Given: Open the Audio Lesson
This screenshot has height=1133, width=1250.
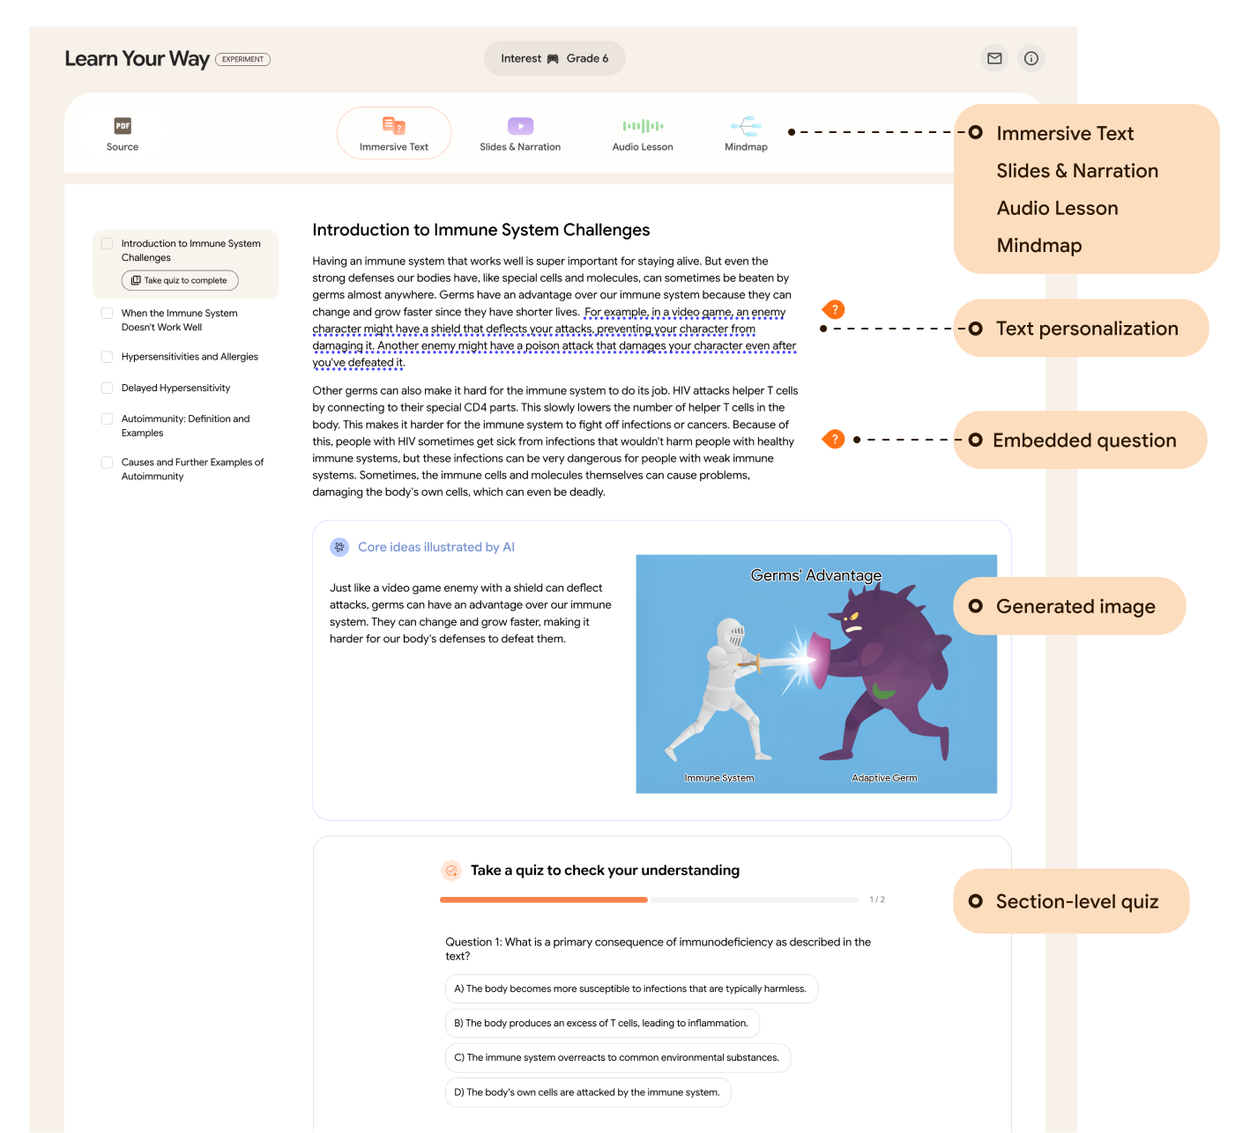Looking at the screenshot, I should click(643, 132).
